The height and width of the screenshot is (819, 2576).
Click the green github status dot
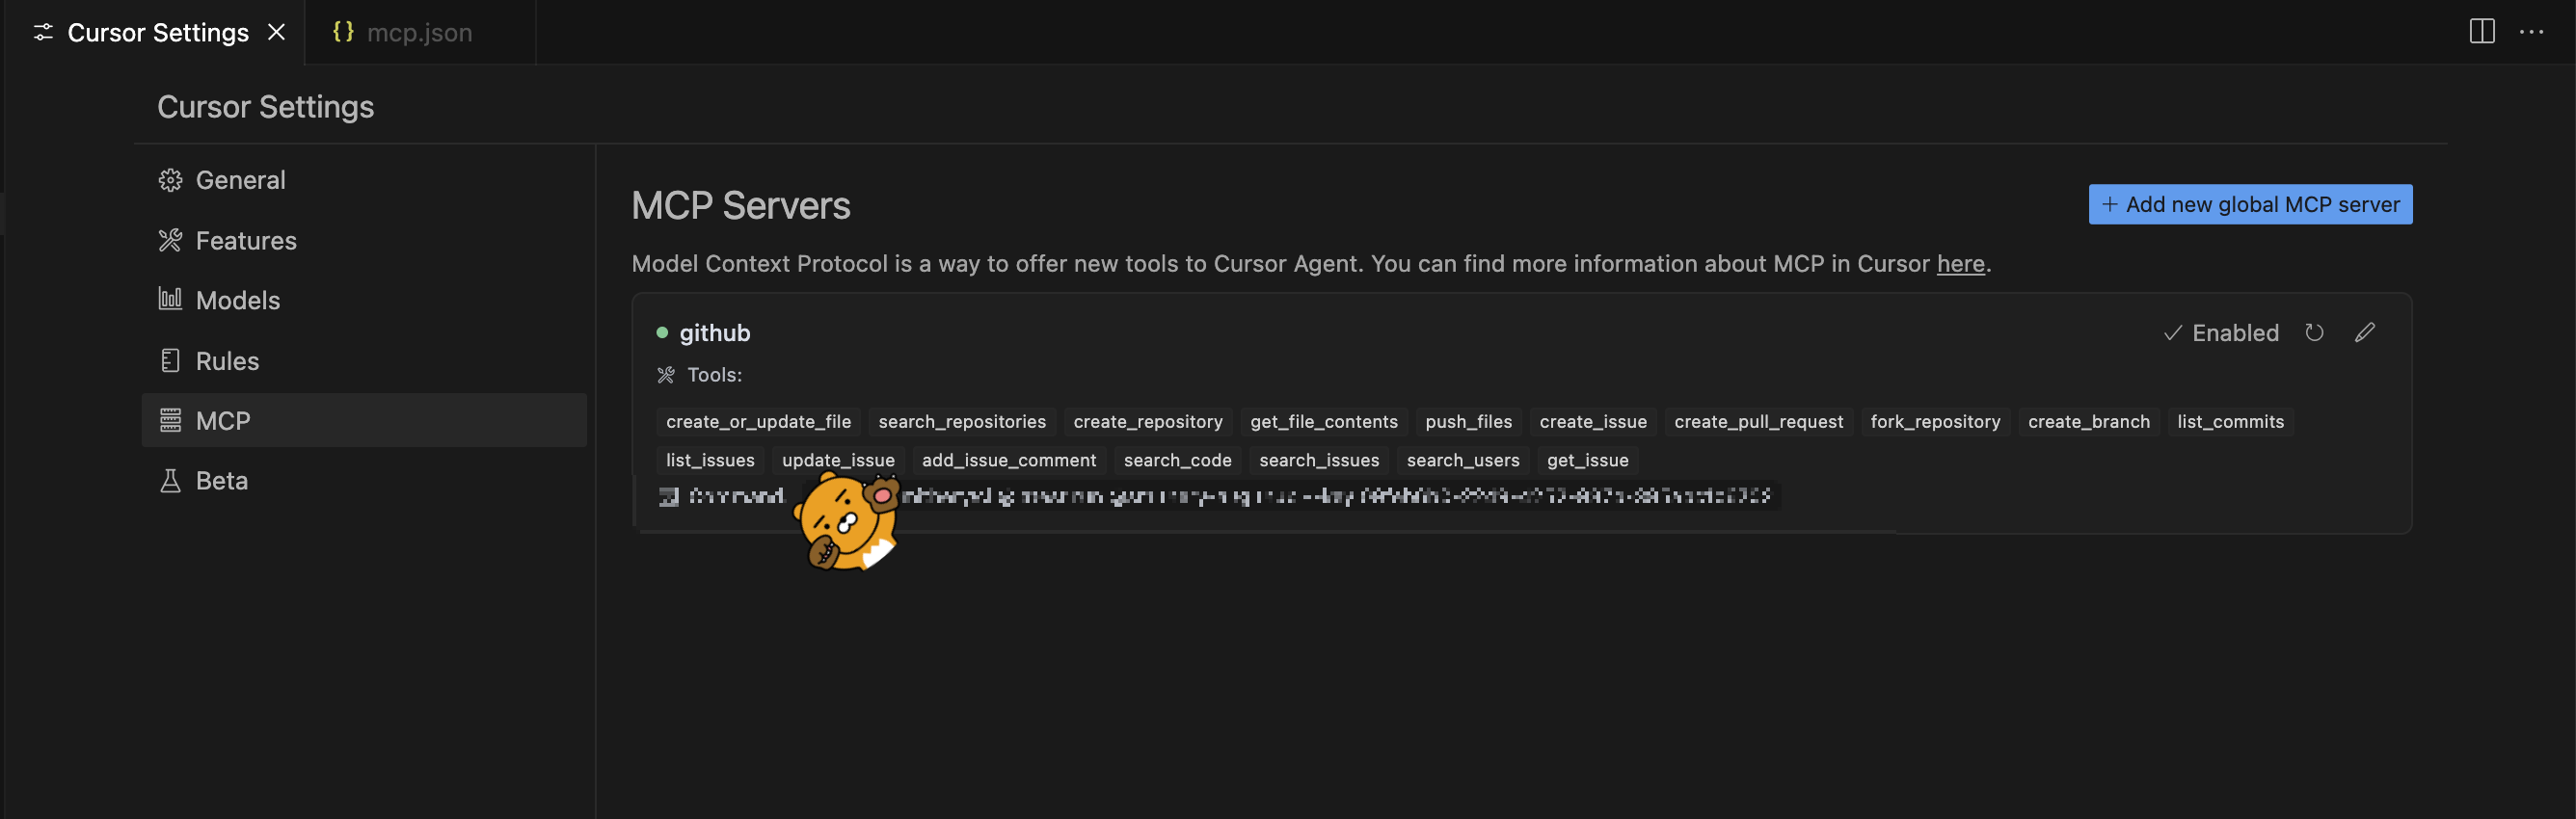[661, 332]
